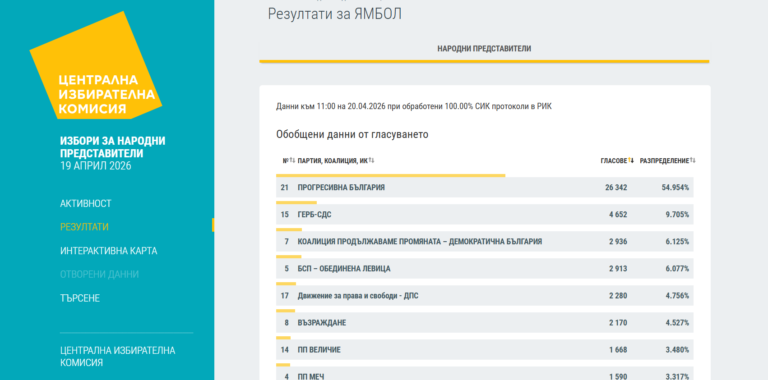Click the ballot number 21 cell

[285, 188]
